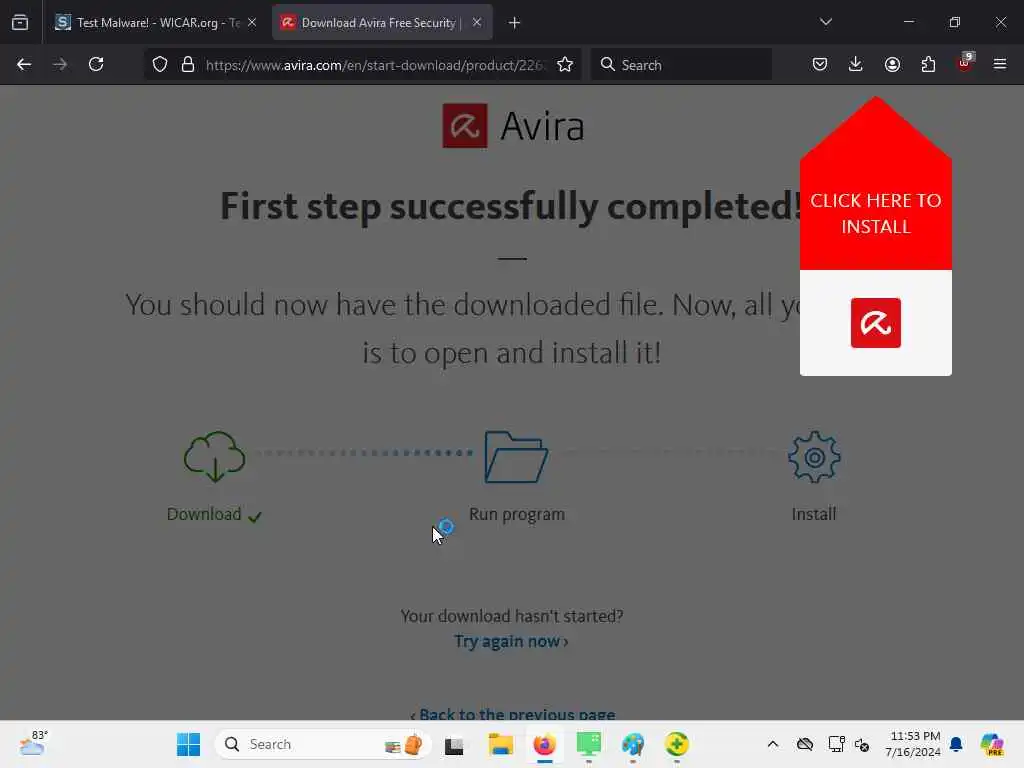Select the Download Avira Free Security tab
This screenshot has width=1024, height=768.
(x=381, y=22)
